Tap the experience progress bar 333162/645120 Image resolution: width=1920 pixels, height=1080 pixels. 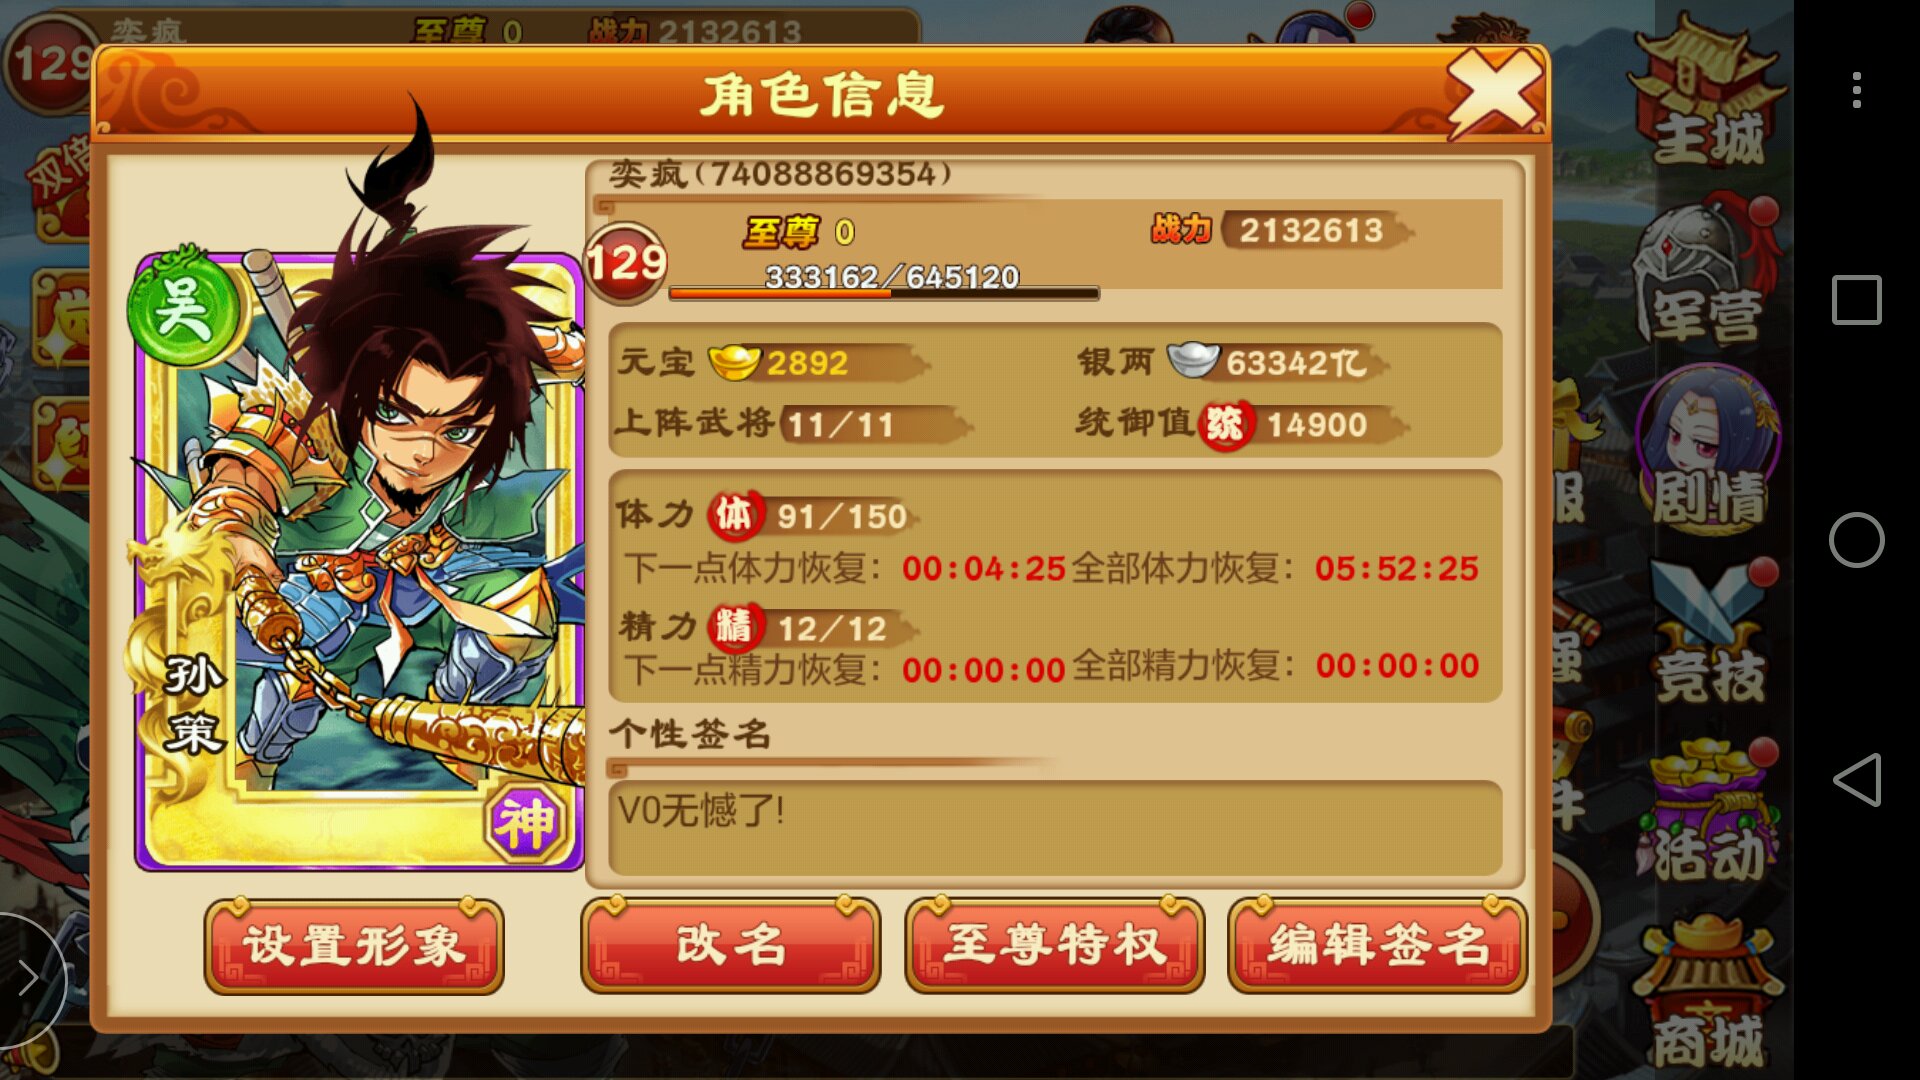pyautogui.click(x=884, y=293)
